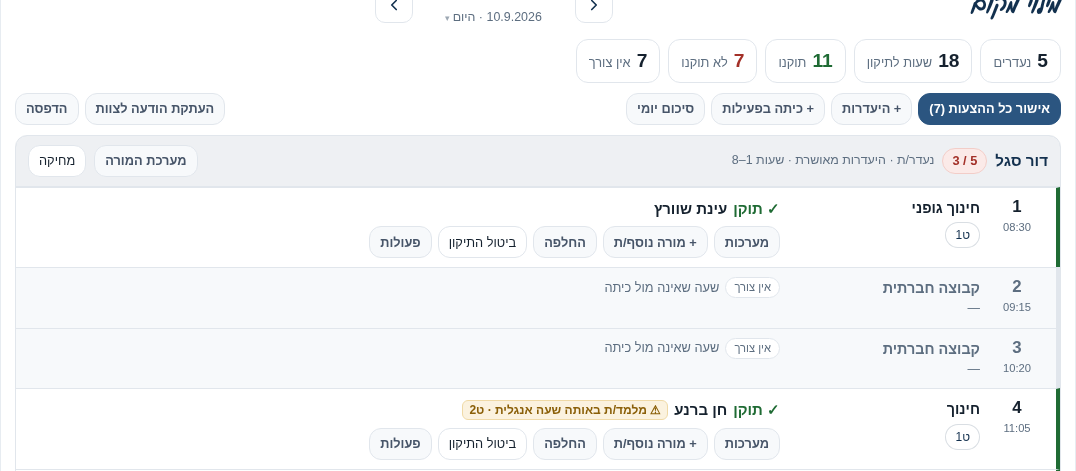Go to next day with the left chevron

point(394,6)
